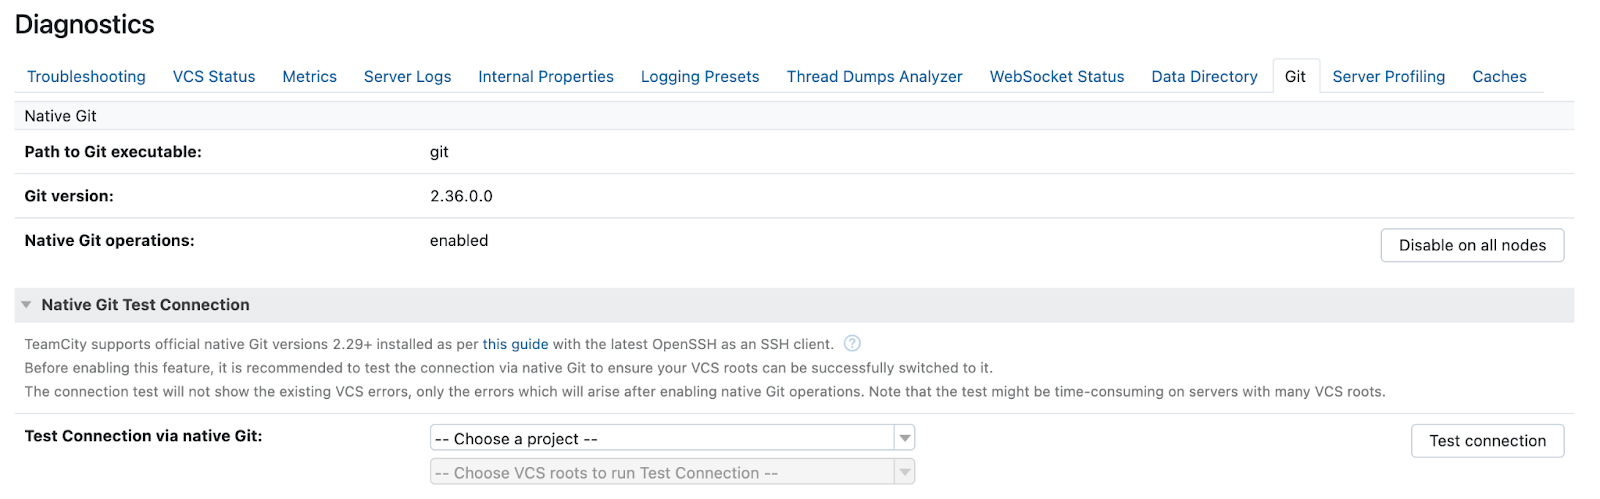Screen dimensions: 1600x499
Task: Click the 'Path to Git executable:' label
Action: point(113,152)
